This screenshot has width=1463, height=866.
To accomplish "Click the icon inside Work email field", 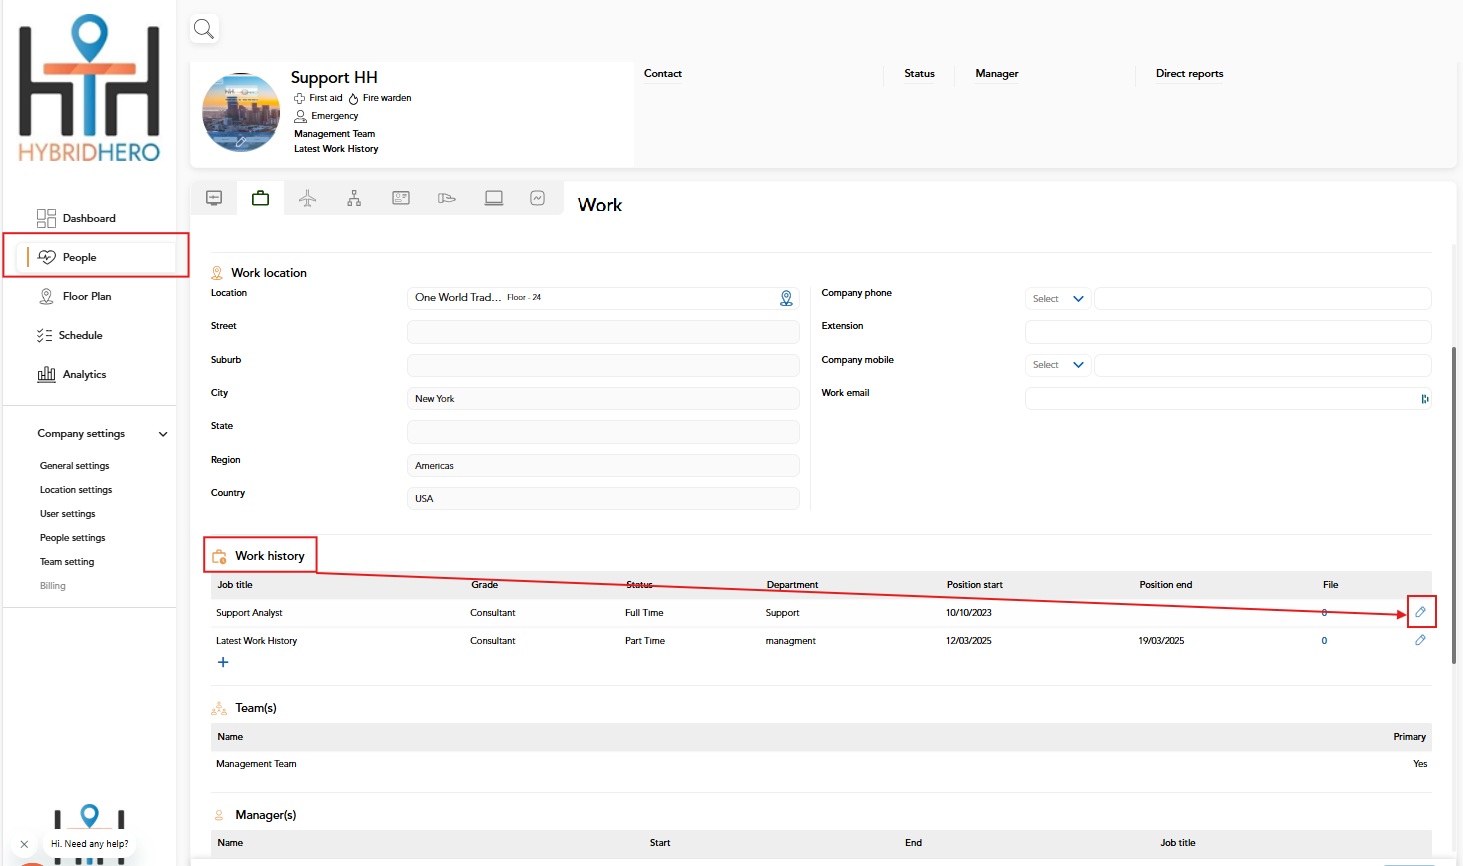I will click(1424, 399).
